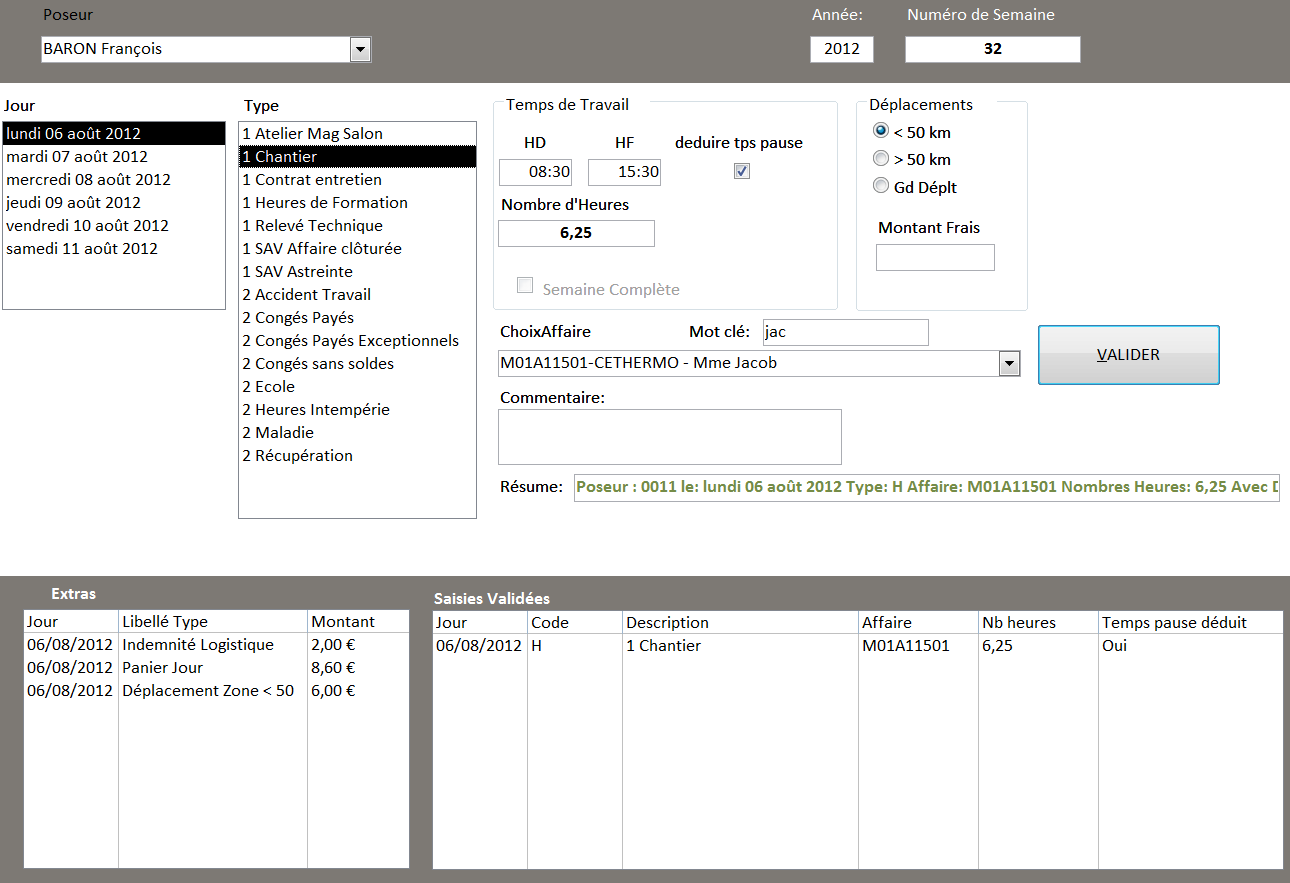Screen dimensions: 1290x883
Task: Click the Description column header
Action: coord(740,622)
